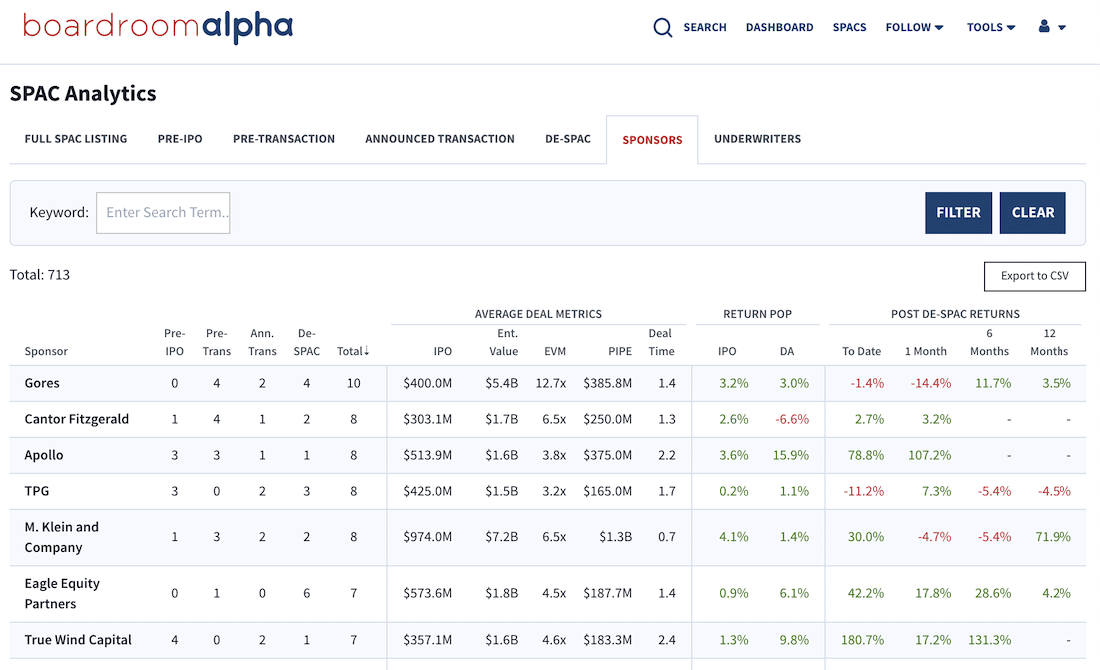This screenshot has width=1100, height=670.
Task: Click the search magnifier icon
Action: 662,27
